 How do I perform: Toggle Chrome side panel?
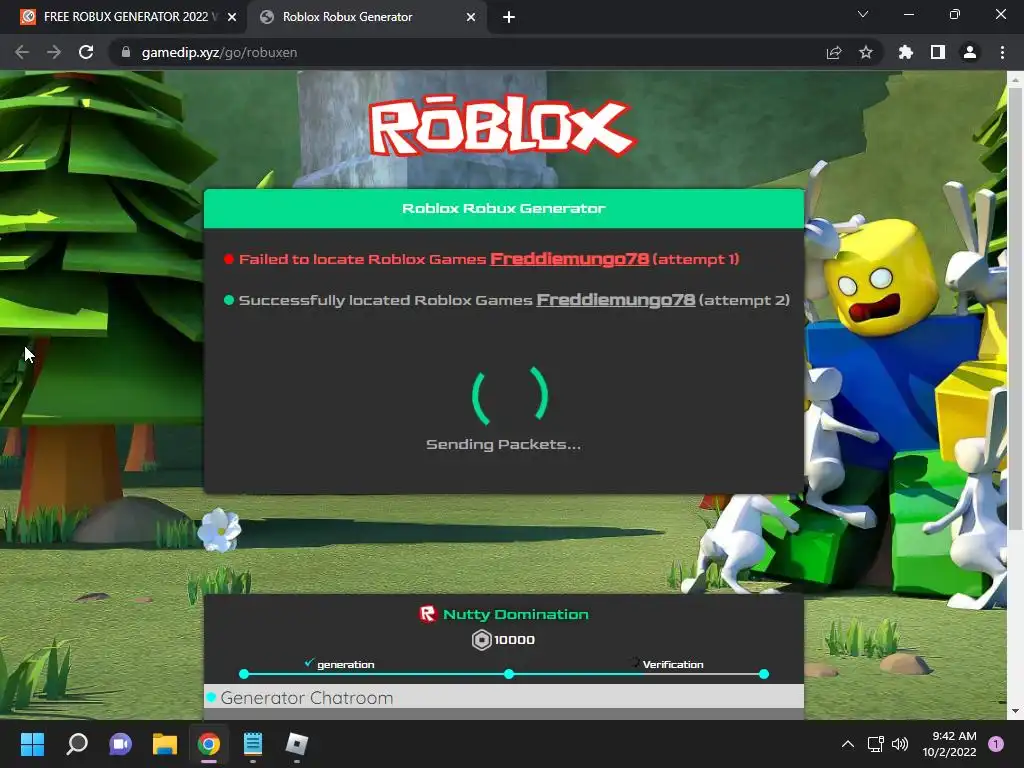[938, 52]
